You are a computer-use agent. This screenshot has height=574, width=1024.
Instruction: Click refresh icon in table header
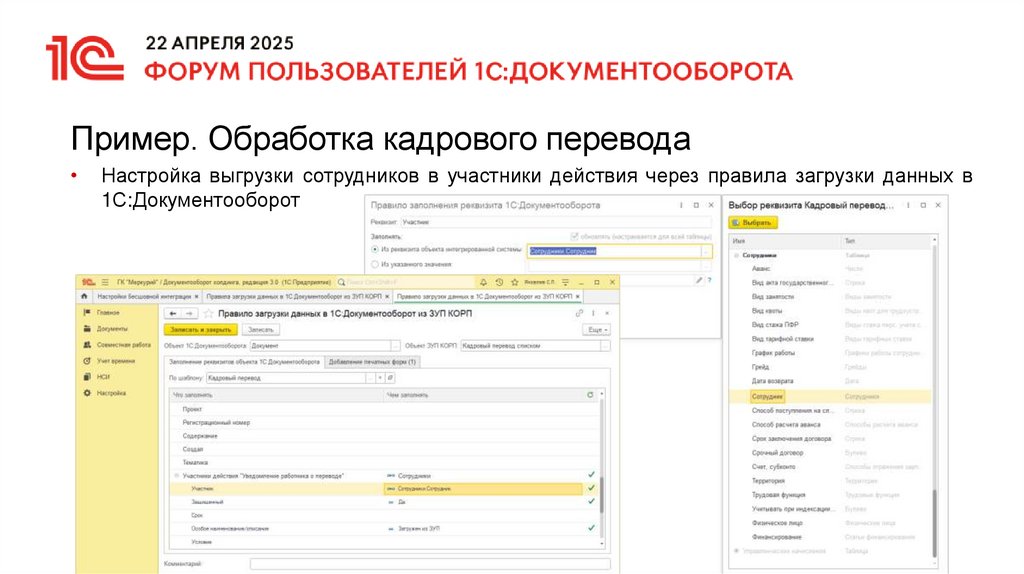tap(590, 395)
